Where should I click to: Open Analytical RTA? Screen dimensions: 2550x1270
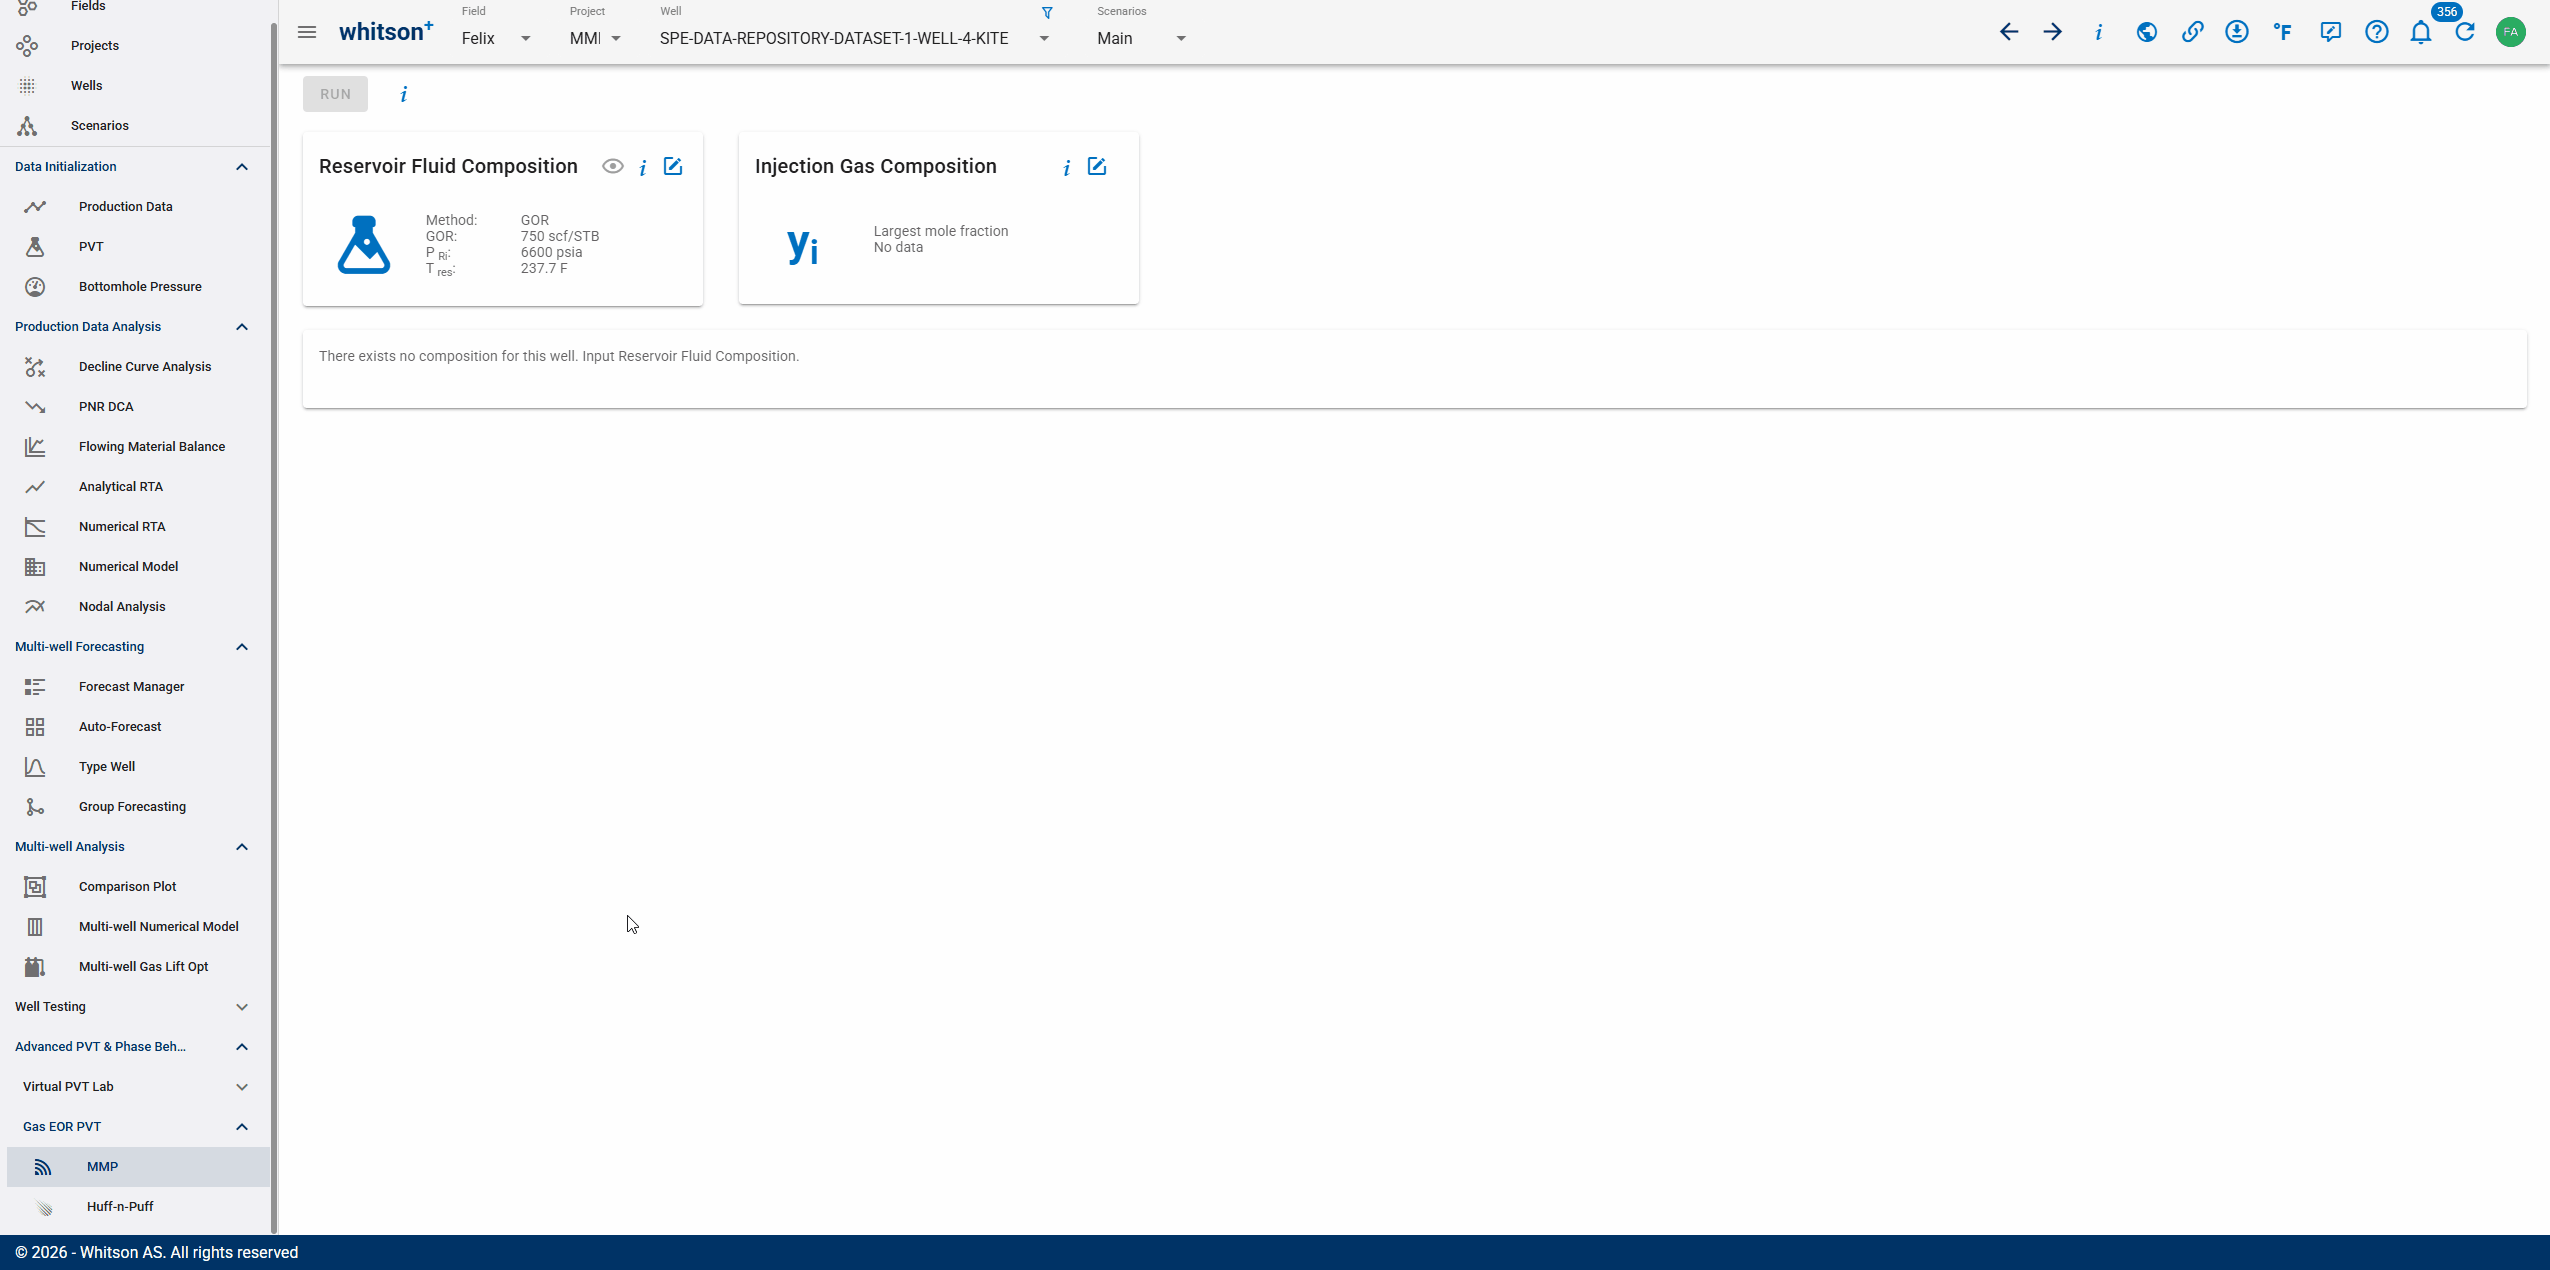135,487
